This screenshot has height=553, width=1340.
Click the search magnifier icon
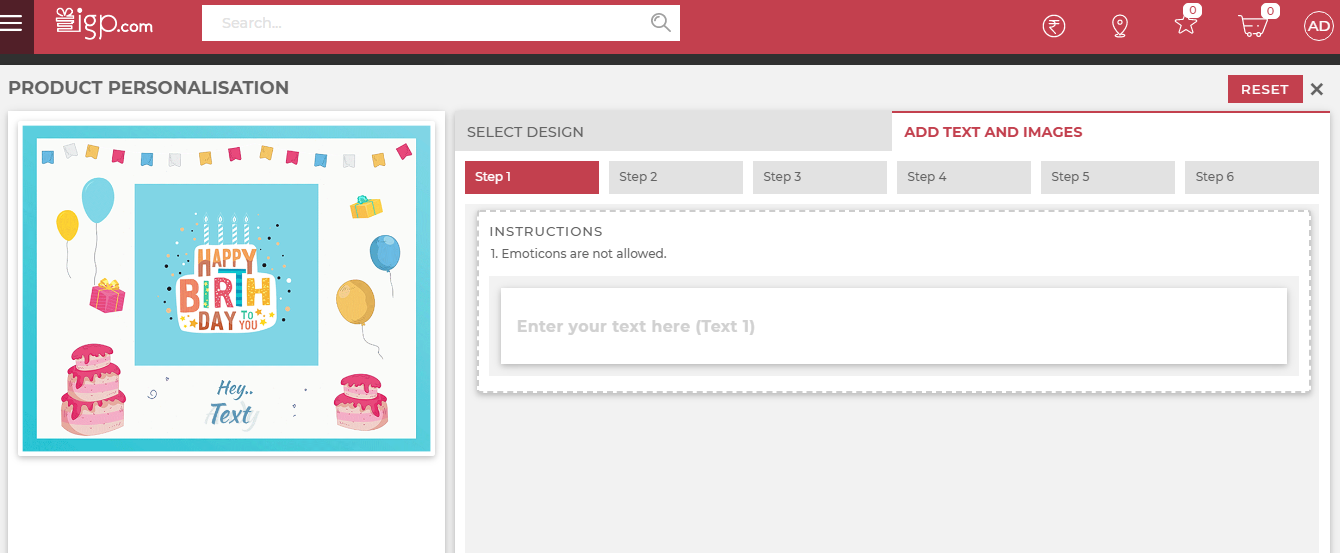[x=660, y=23]
